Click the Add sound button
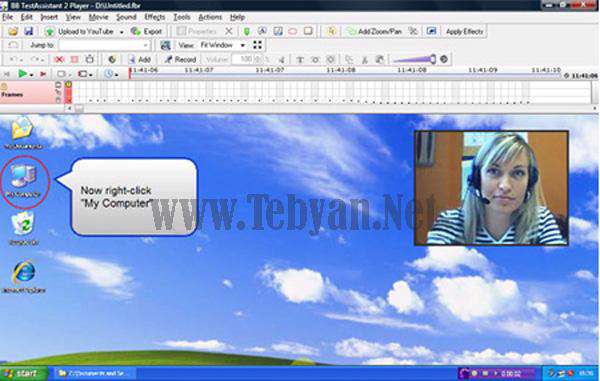The image size is (600, 381). coord(140,59)
